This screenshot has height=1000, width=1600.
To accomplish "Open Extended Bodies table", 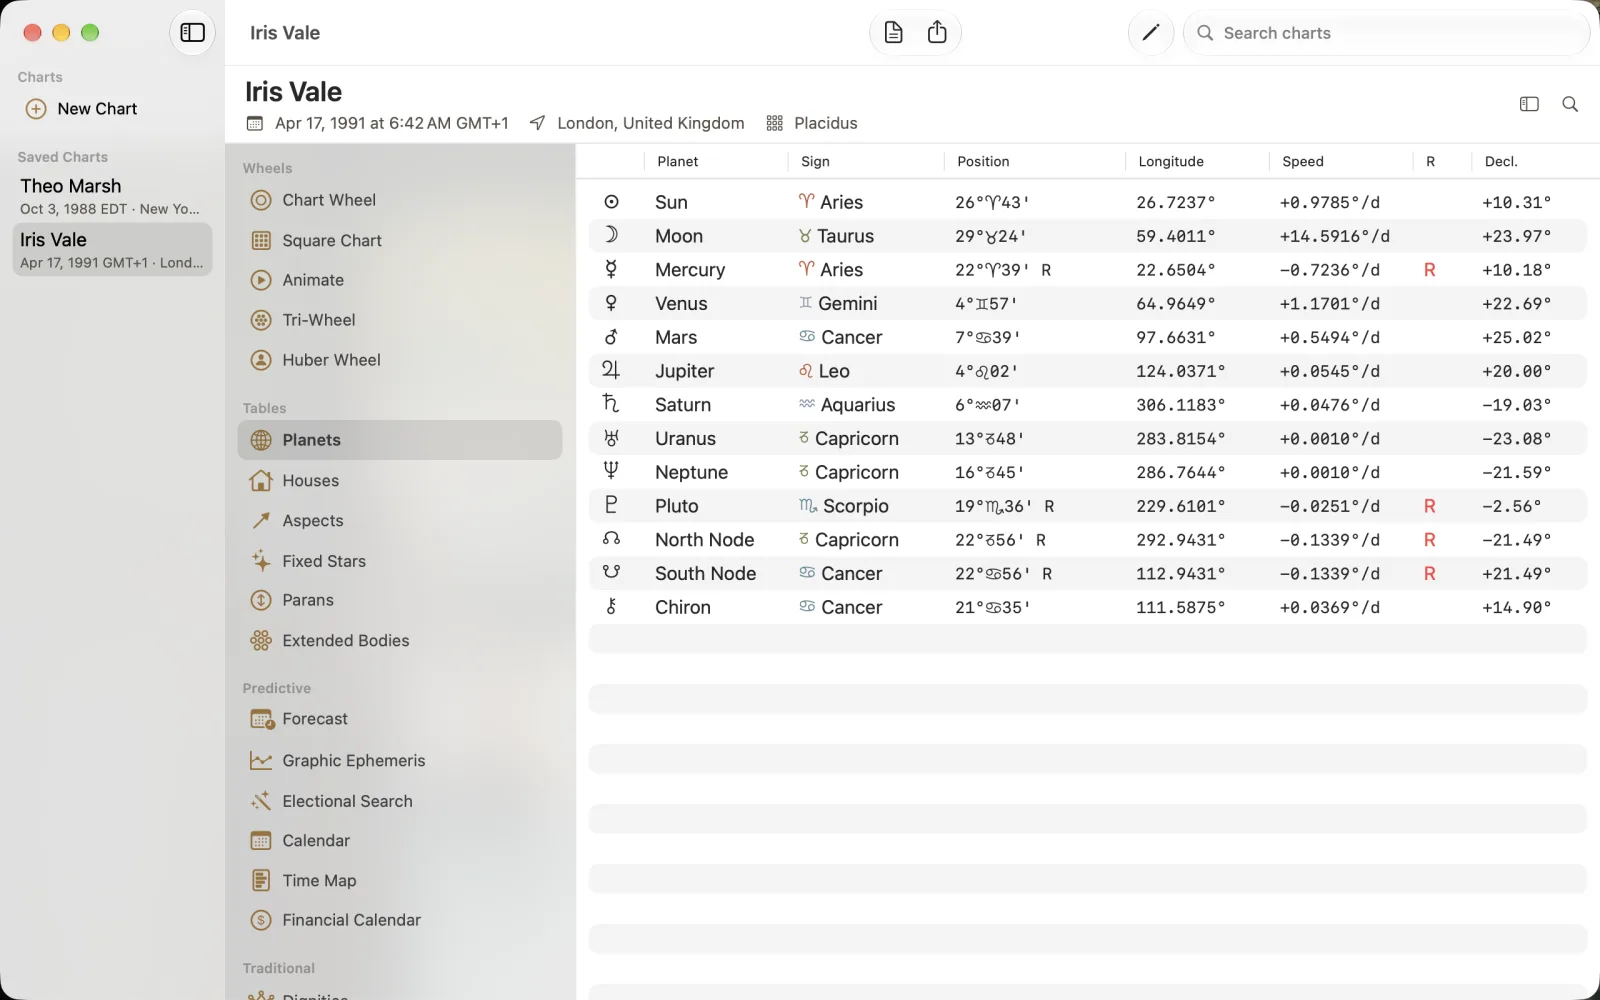I will tap(400, 640).
